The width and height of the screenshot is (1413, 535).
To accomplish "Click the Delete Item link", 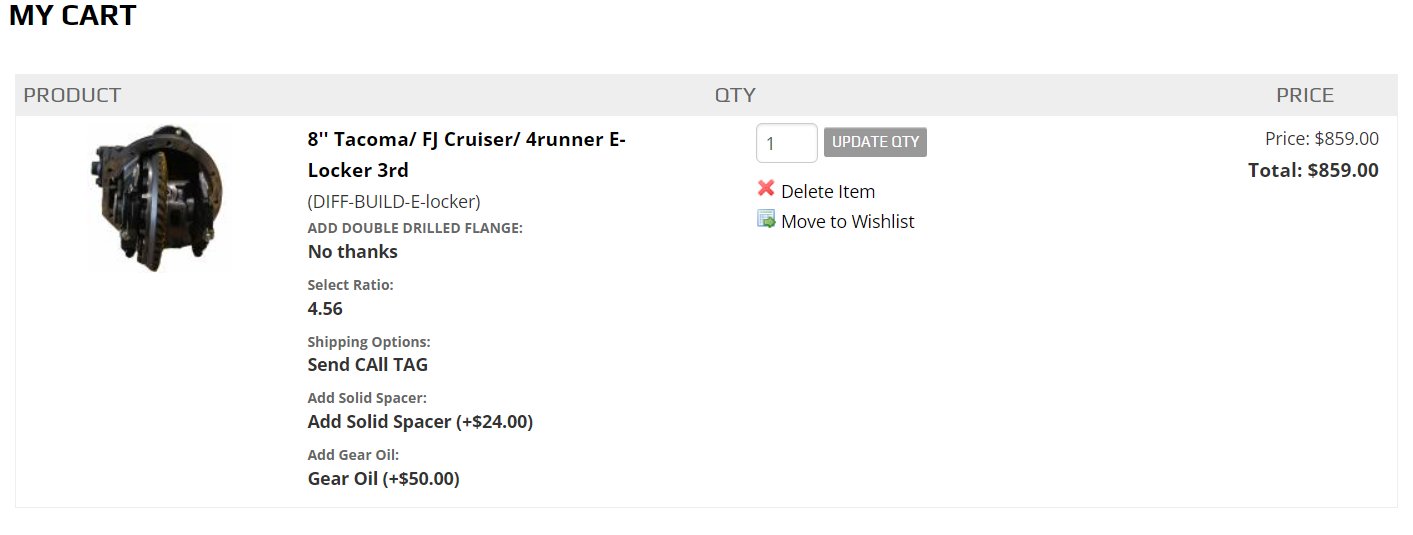I will coord(828,191).
